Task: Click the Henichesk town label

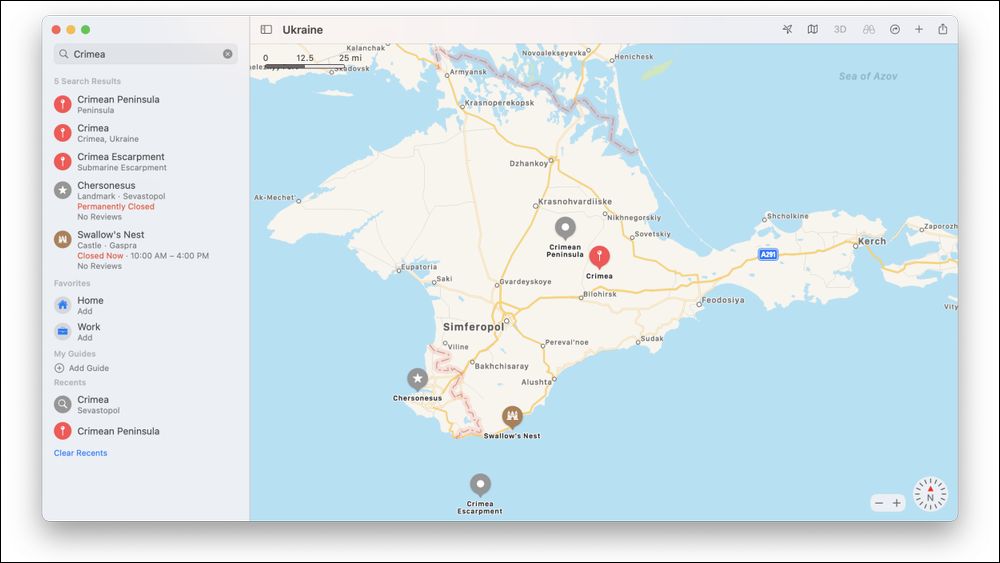Action: click(634, 57)
